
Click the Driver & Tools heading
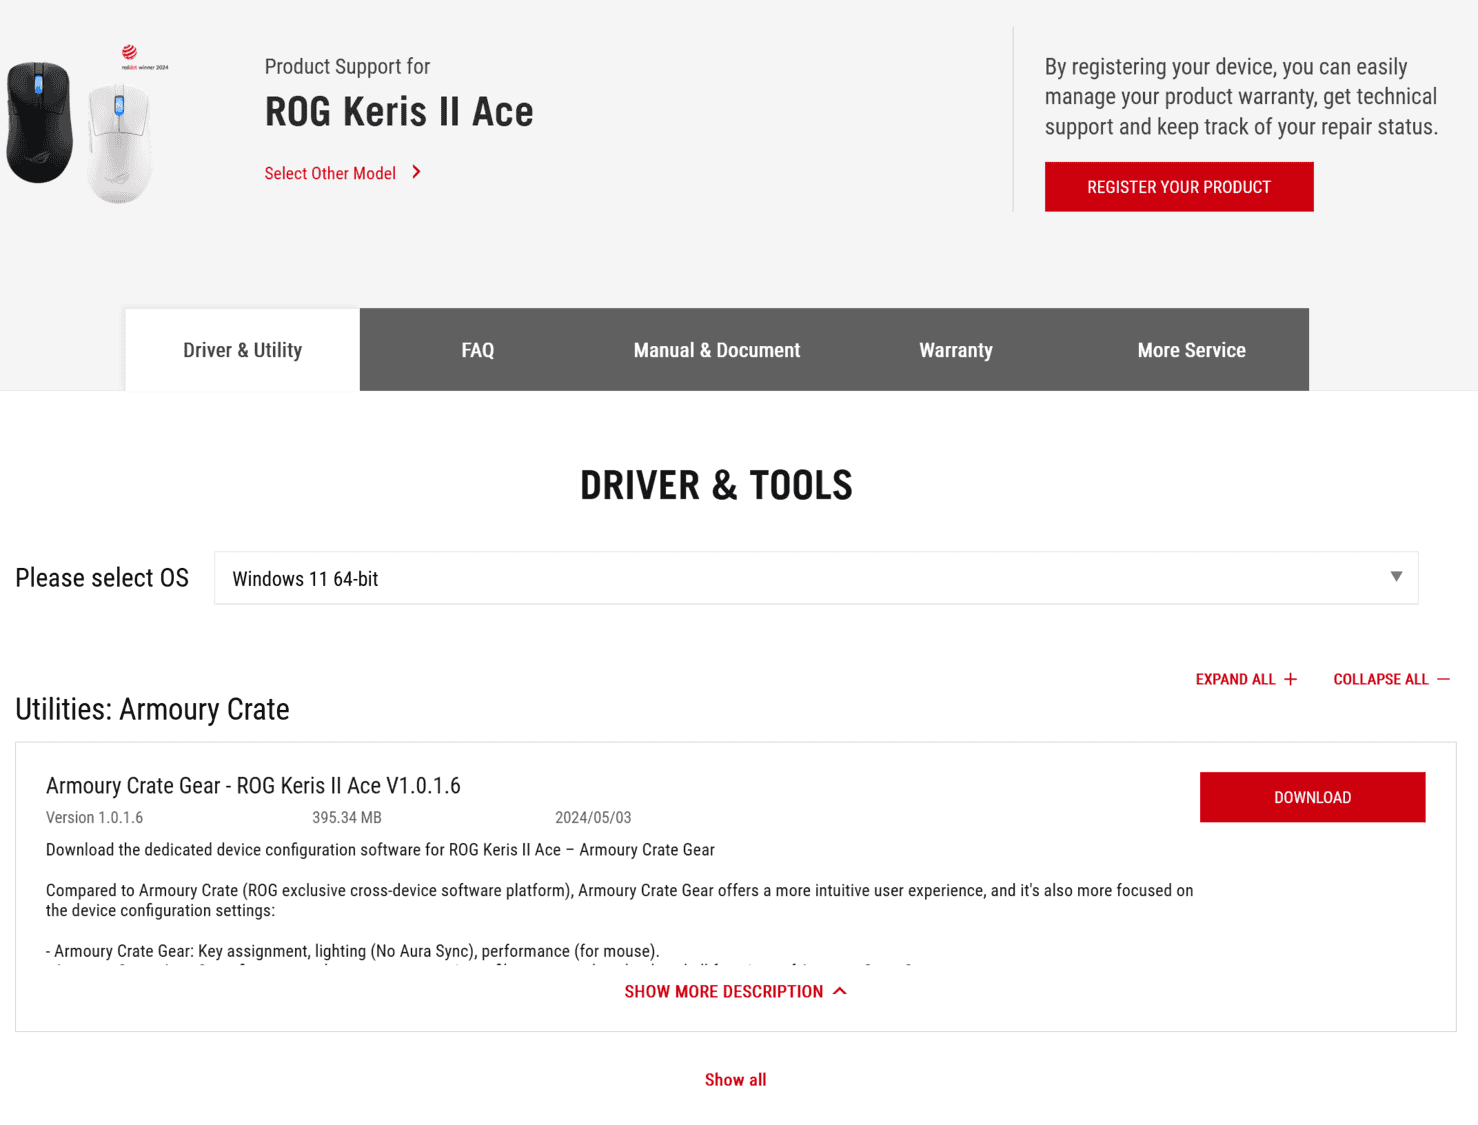(716, 485)
